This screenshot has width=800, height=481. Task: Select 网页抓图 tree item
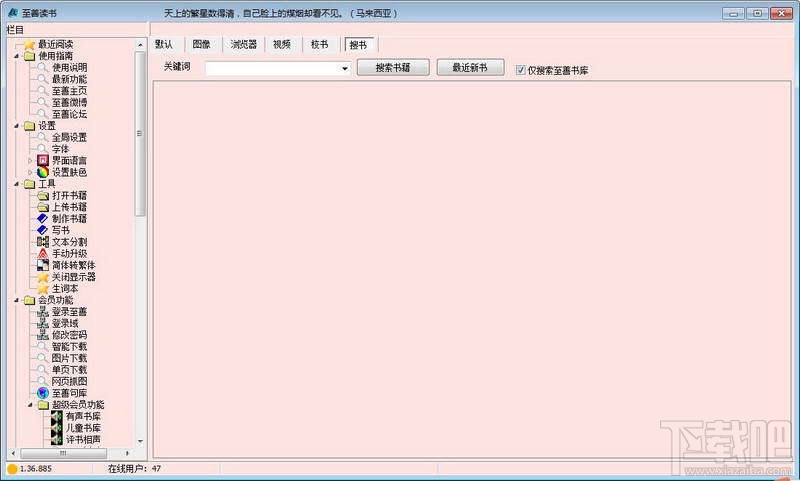69,382
